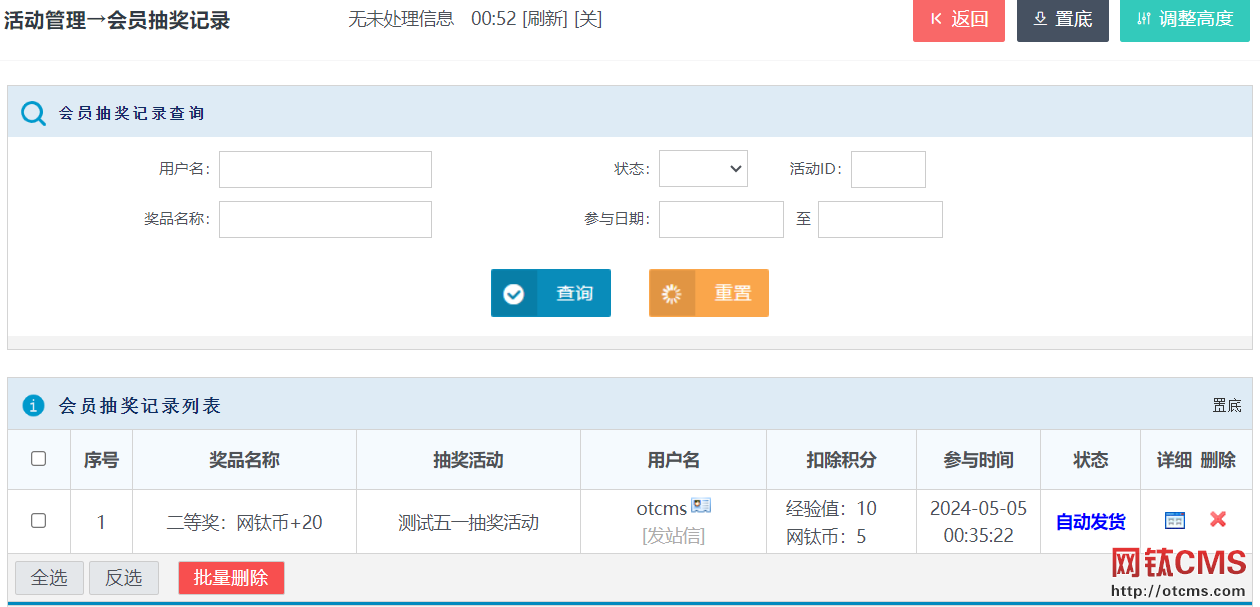Click into the 用户名 input field
This screenshot has height=607, width=1260.
[325, 169]
